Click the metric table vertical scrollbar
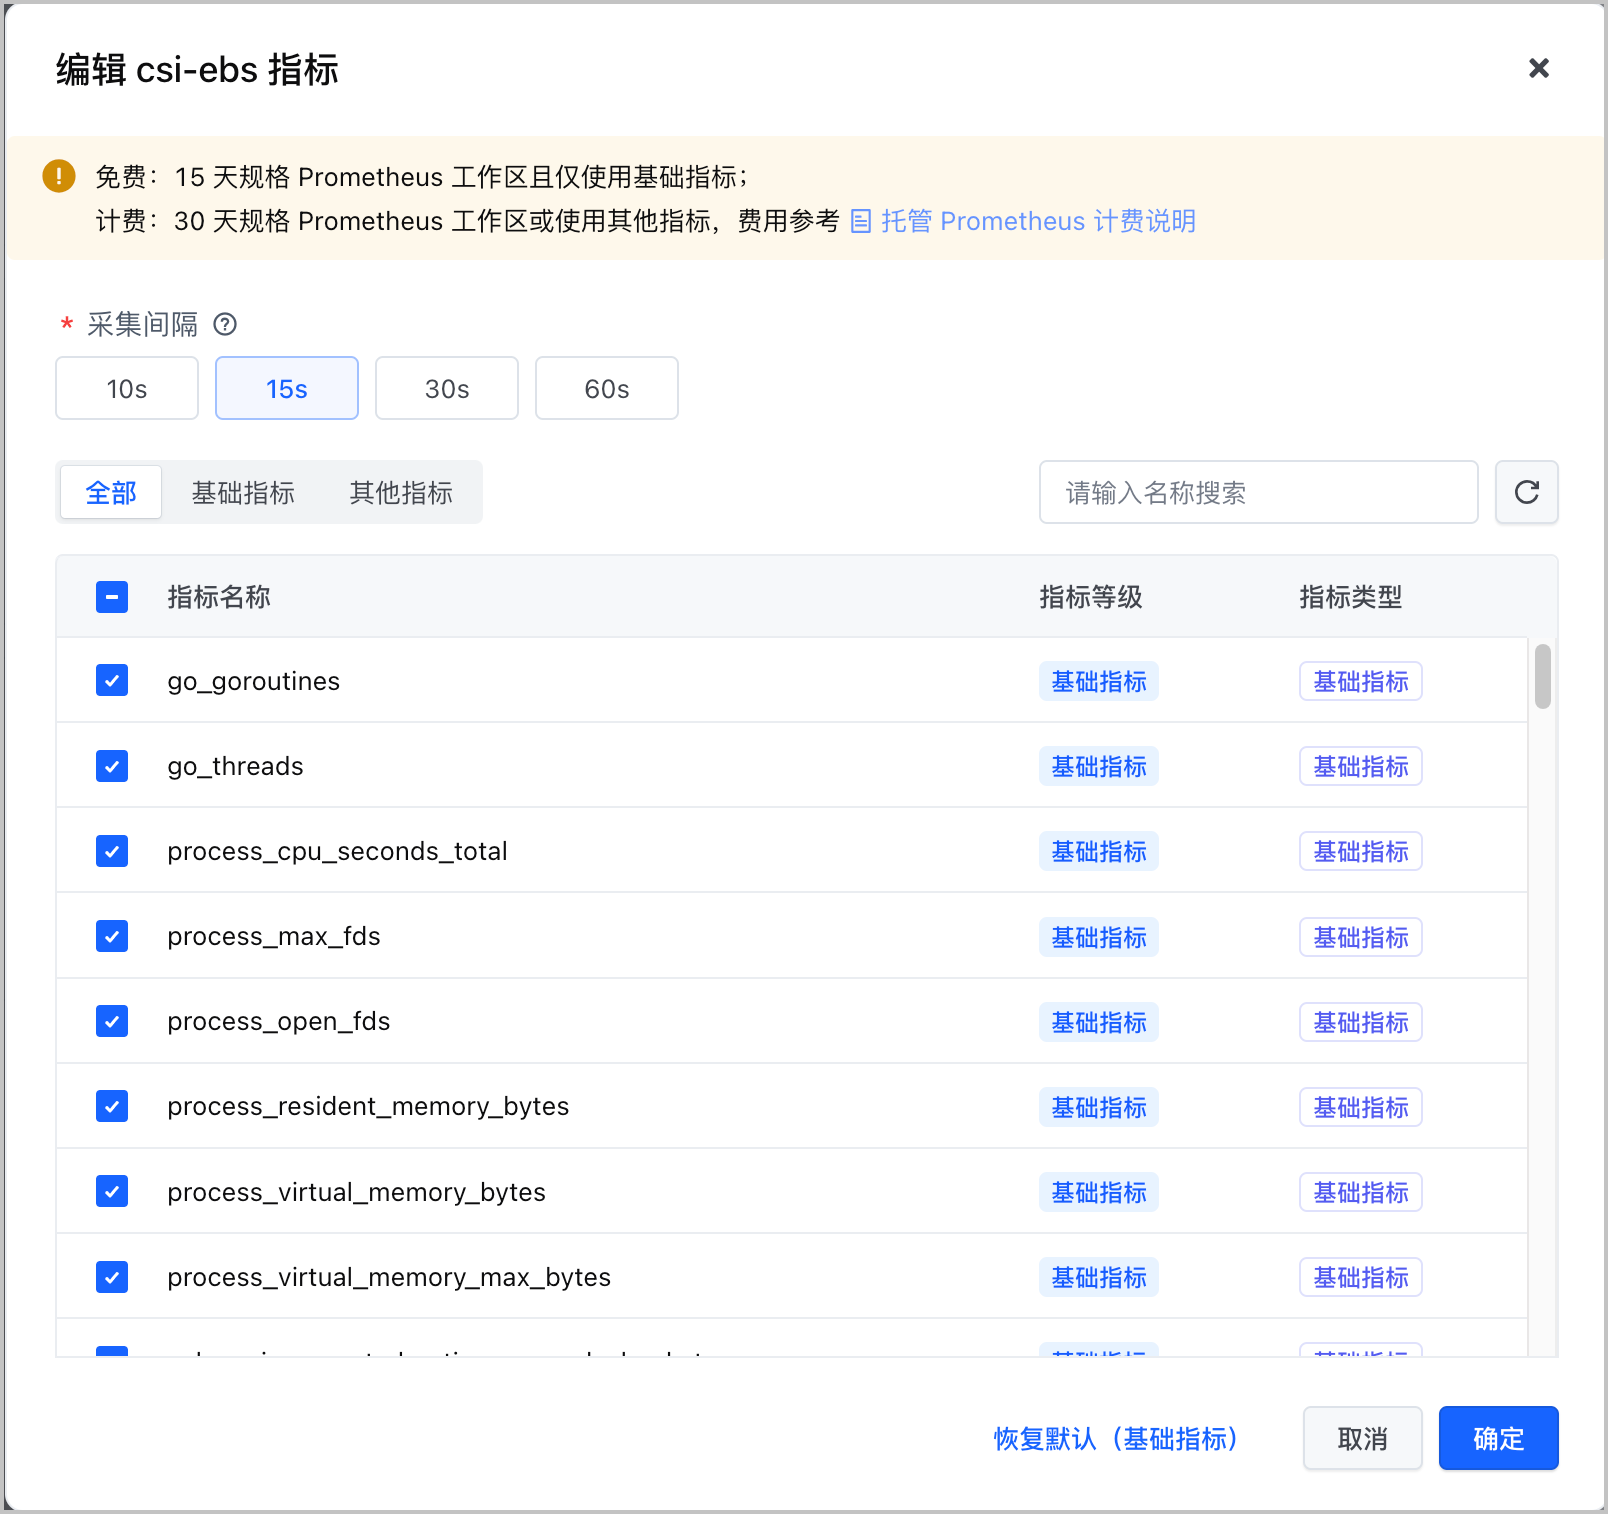Screen dimensions: 1608x1514 pyautogui.click(x=1543, y=677)
